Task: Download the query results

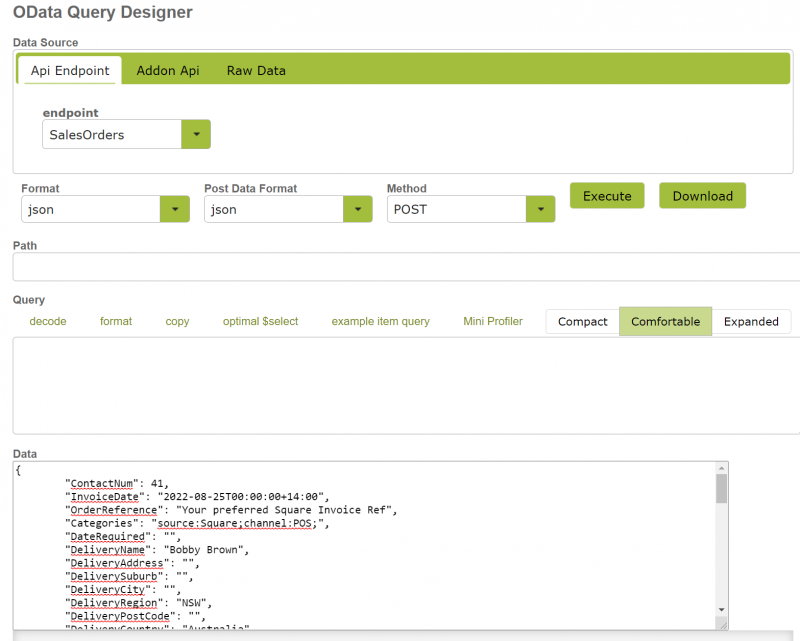Action: coord(702,196)
